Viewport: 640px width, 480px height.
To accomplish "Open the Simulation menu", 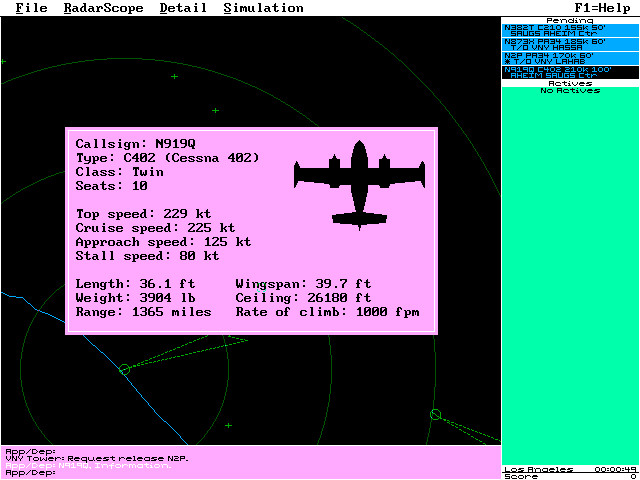I will 263,8.
